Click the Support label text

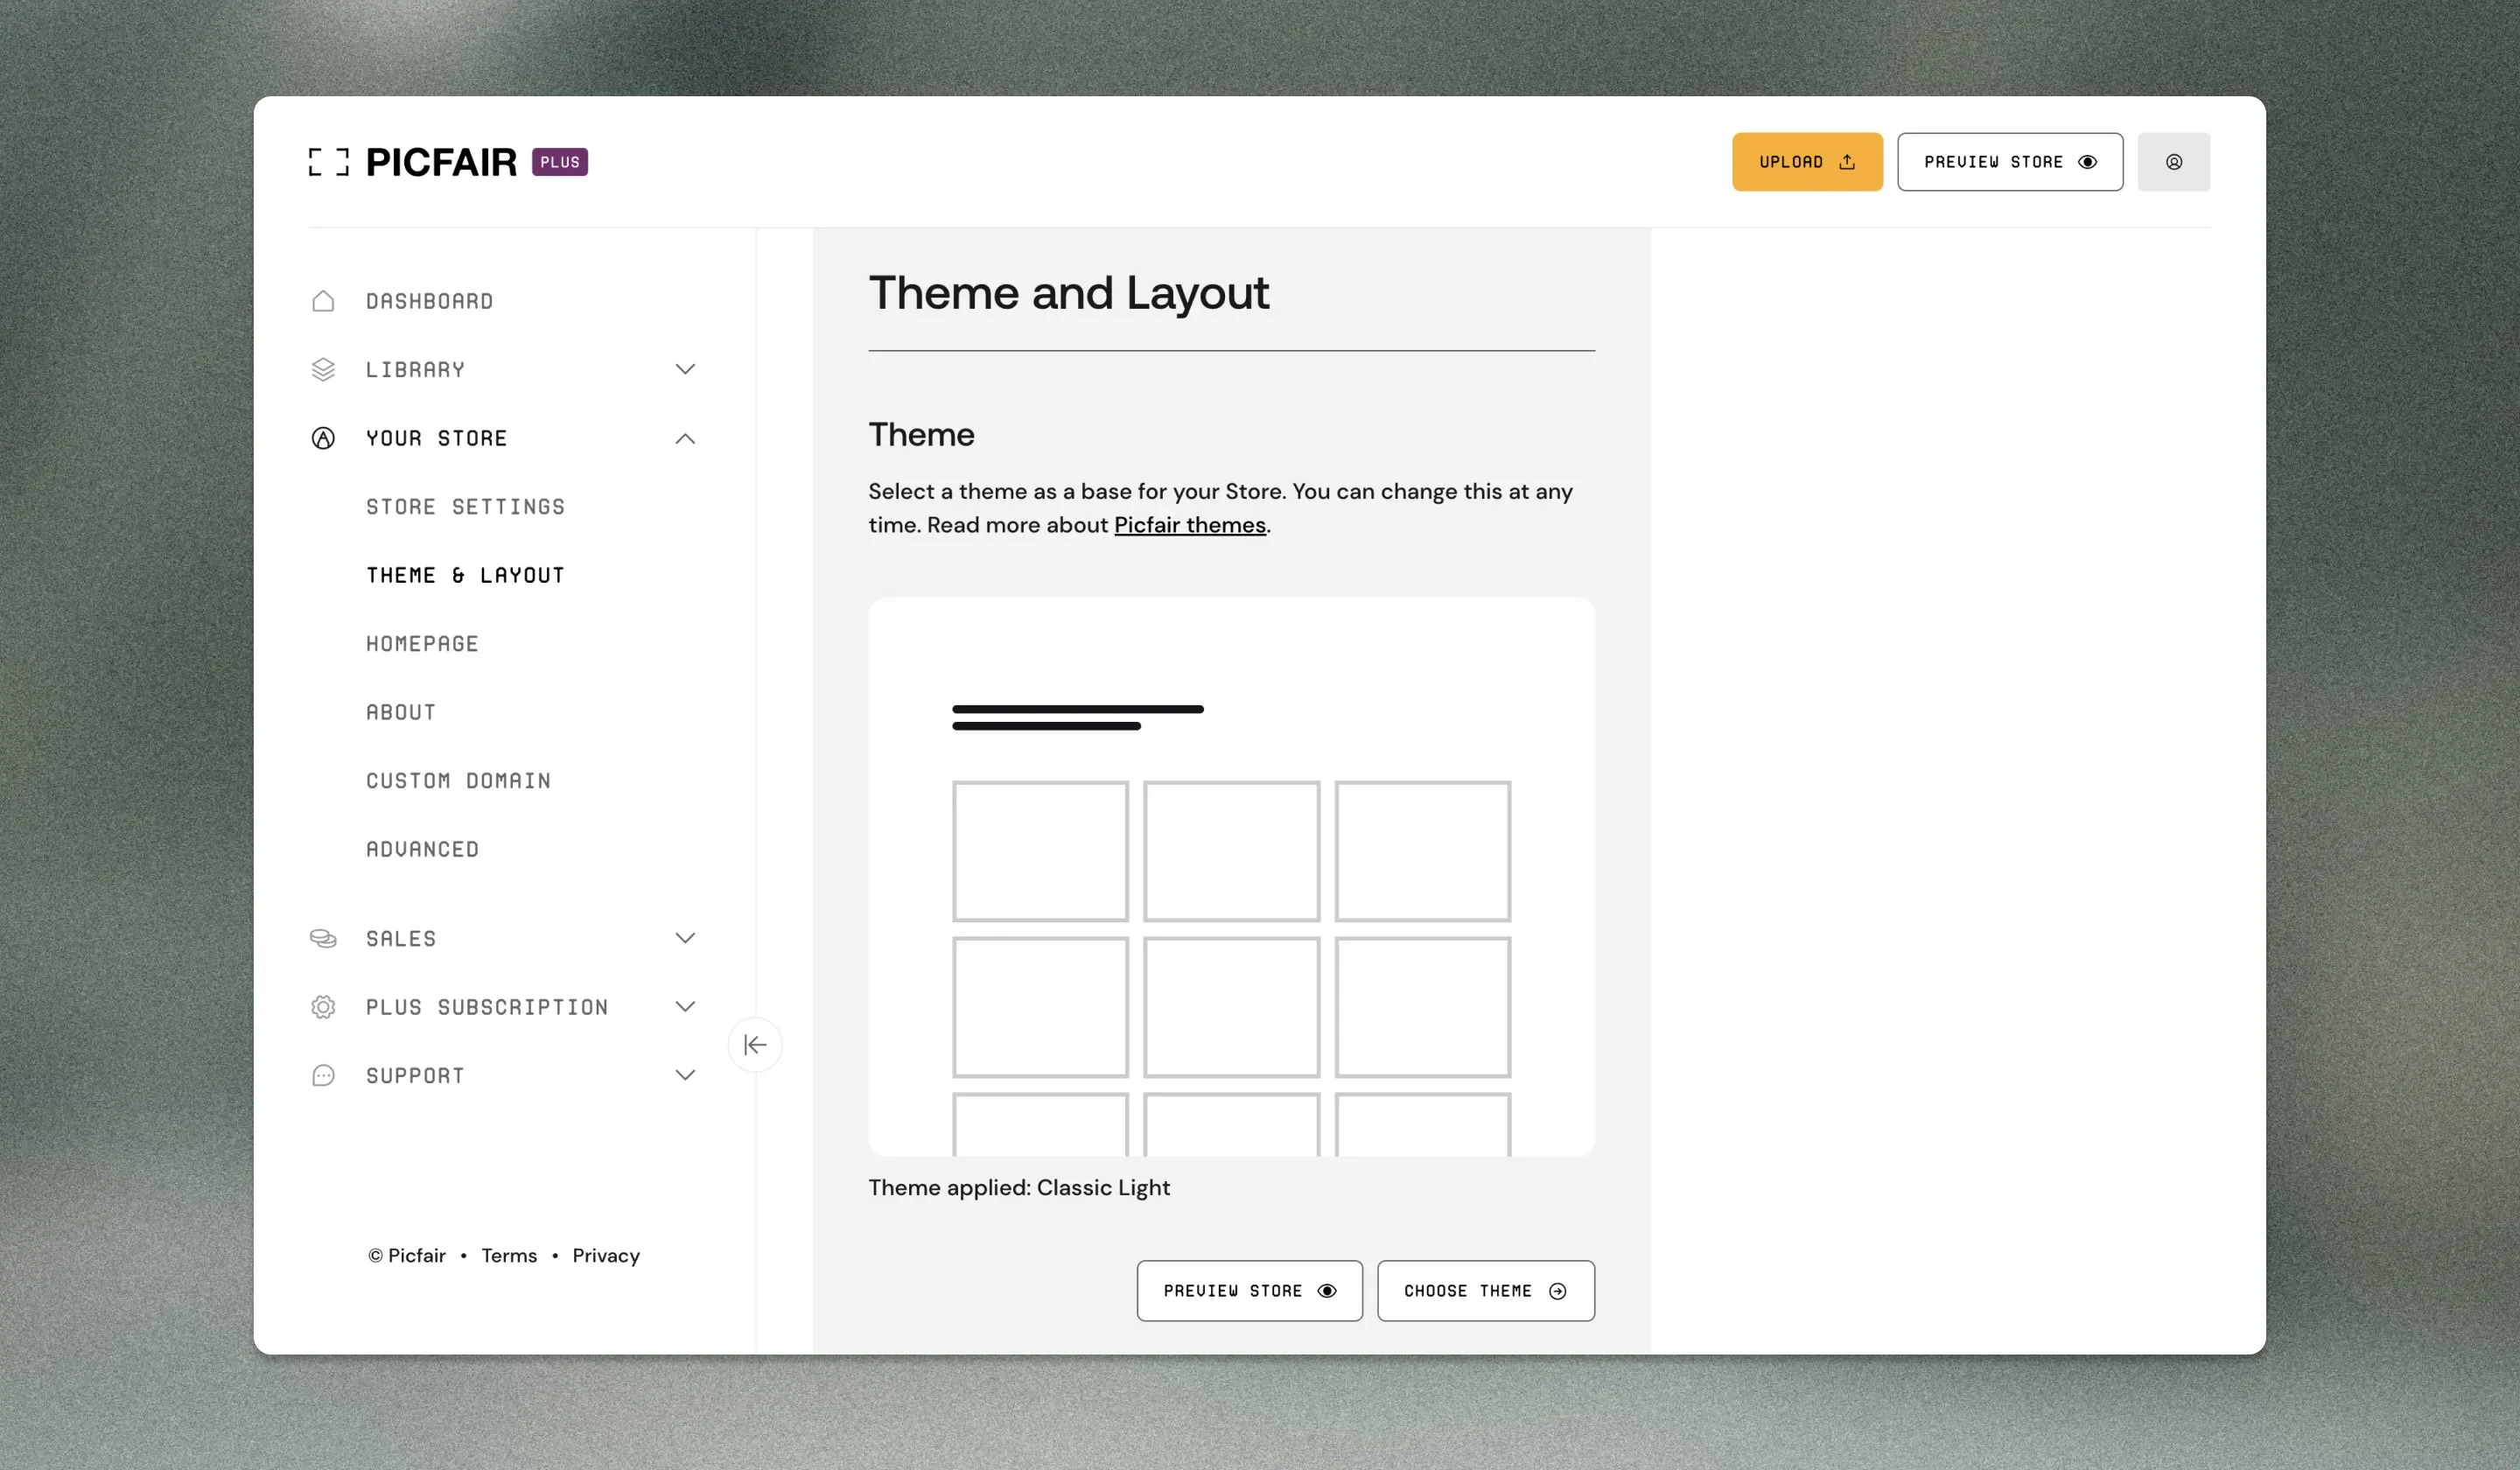pos(415,1075)
